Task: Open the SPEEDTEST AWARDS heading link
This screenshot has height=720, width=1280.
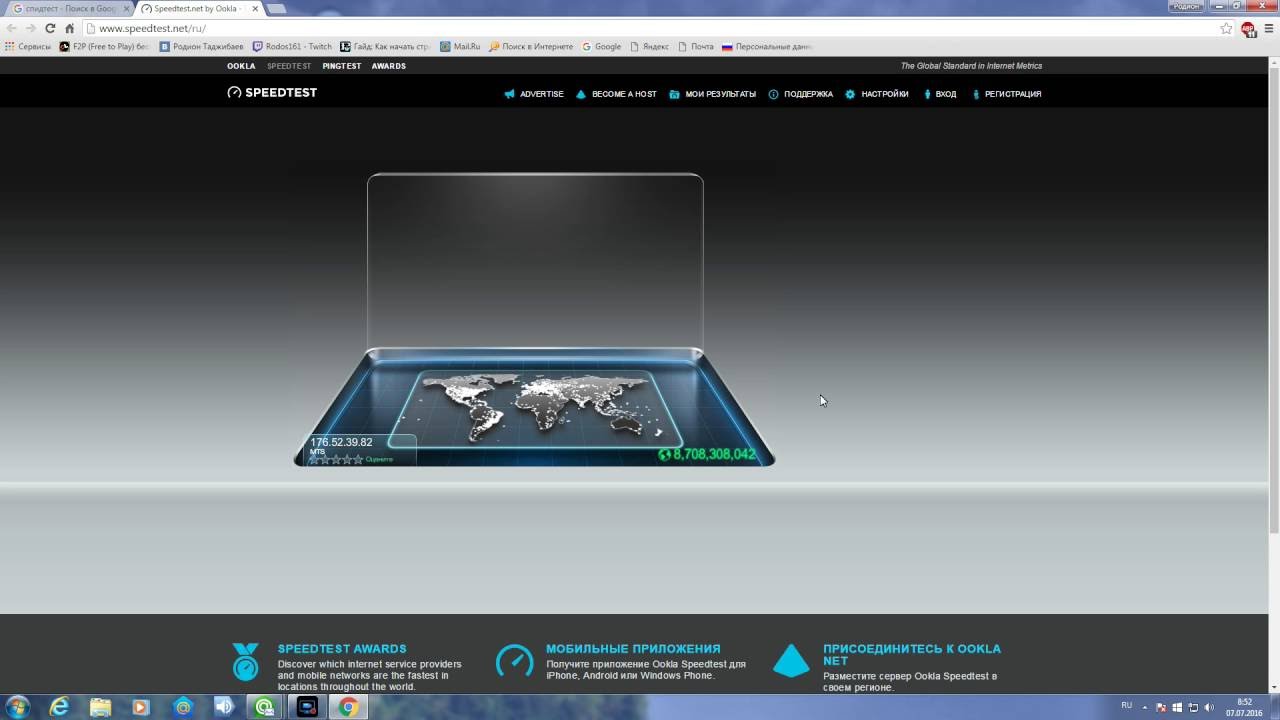Action: point(342,649)
